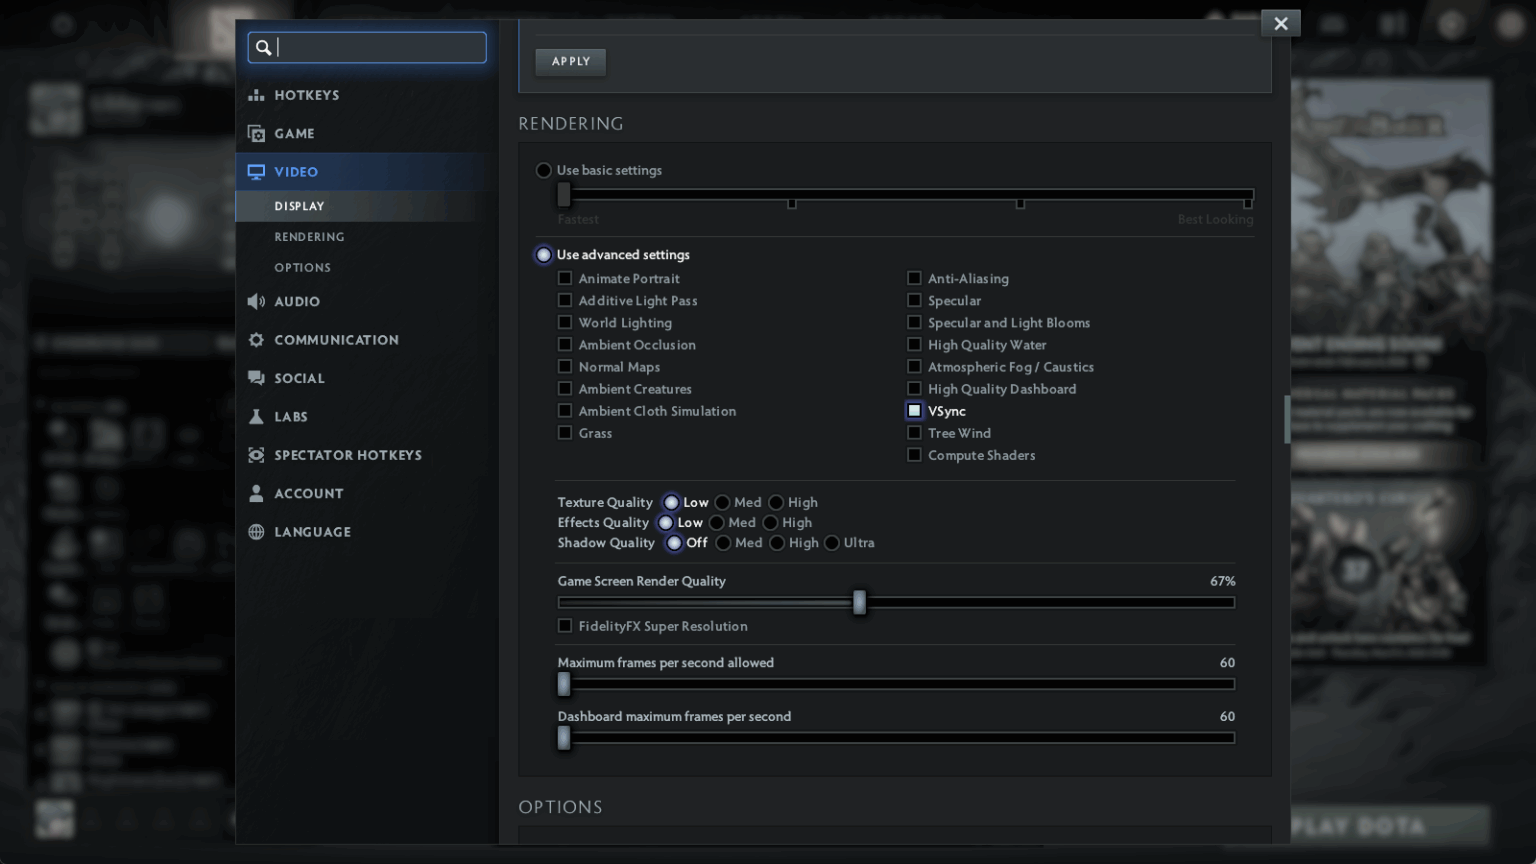The image size is (1536, 864).
Task: Set Shadow Quality to Ultra
Action: pos(832,543)
